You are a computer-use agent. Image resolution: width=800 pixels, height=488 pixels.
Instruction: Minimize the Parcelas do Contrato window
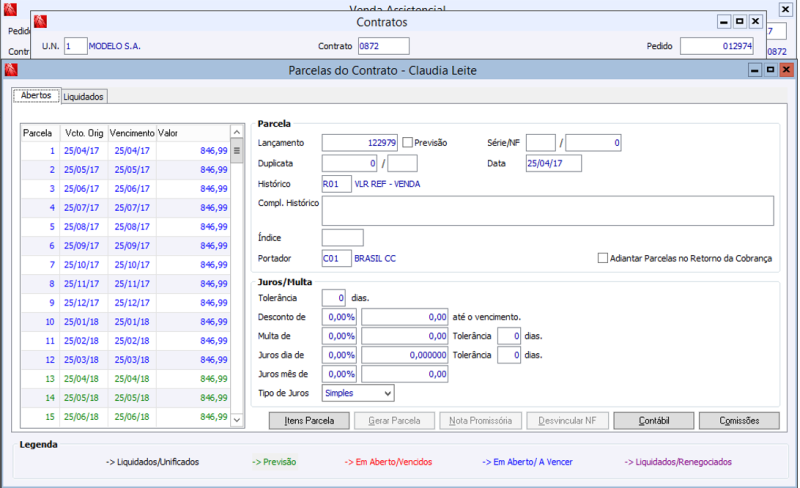753,70
